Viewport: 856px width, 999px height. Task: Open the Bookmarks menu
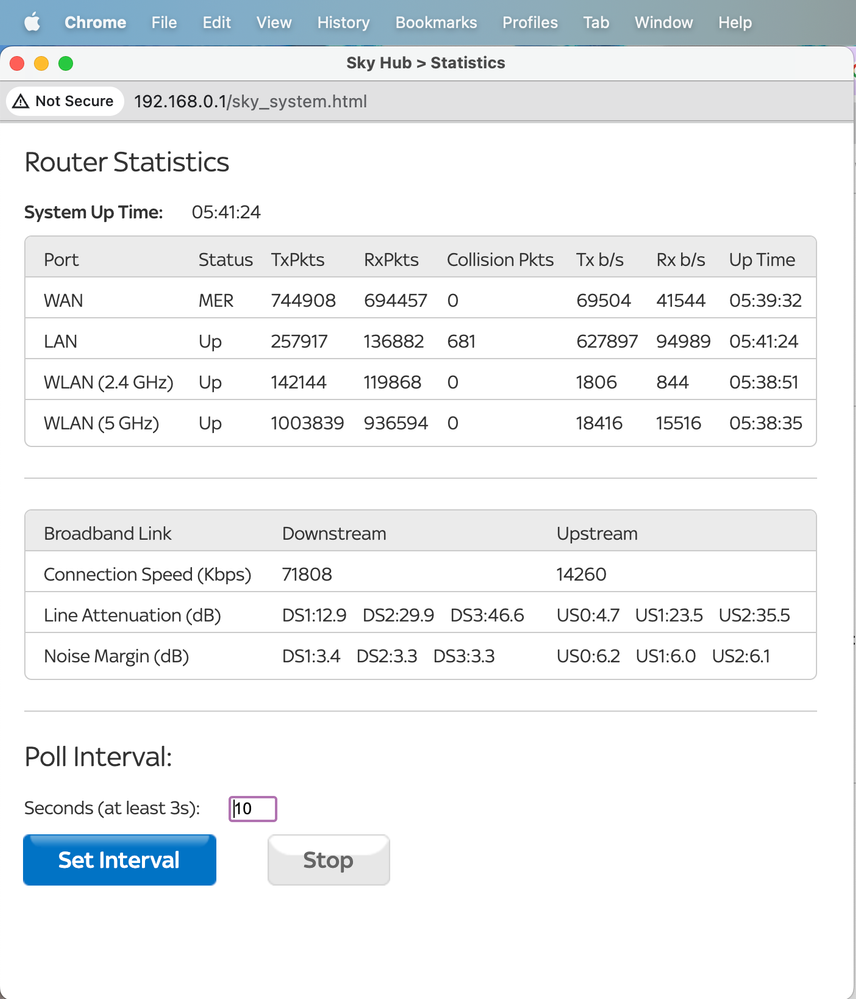pyautogui.click(x=436, y=22)
